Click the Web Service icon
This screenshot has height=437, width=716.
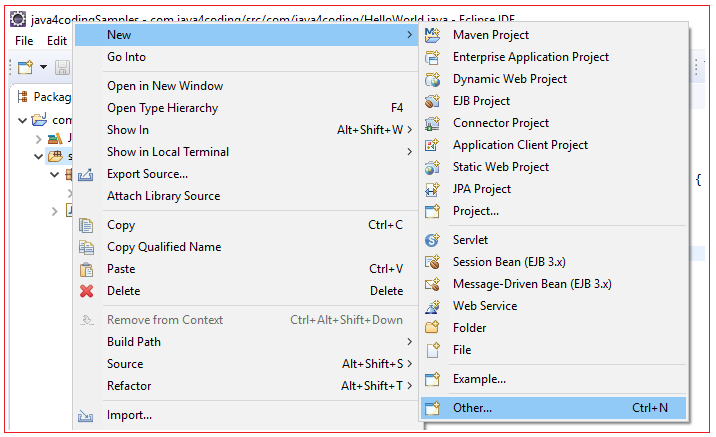432,306
